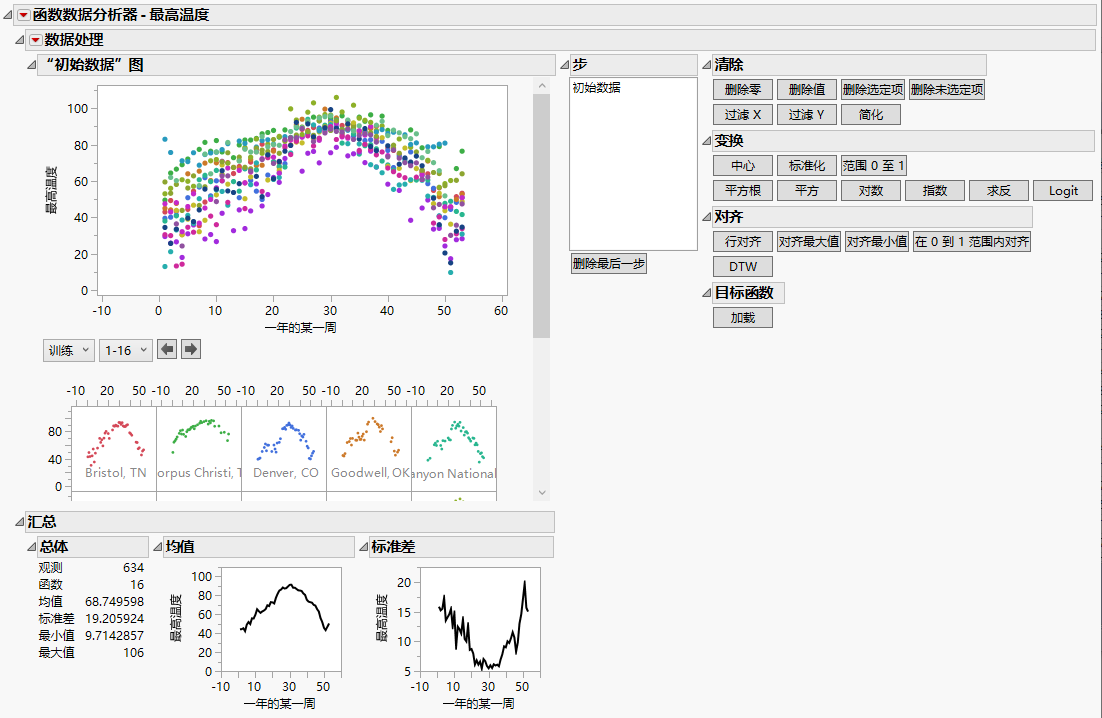Click the left arrow previous-page button
Image resolution: width=1102 pixels, height=718 pixels.
[168, 350]
